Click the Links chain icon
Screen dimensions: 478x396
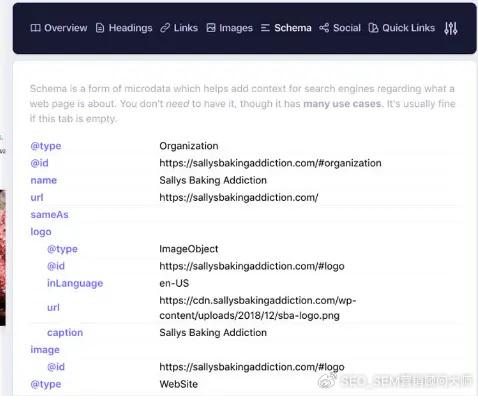[x=165, y=28]
